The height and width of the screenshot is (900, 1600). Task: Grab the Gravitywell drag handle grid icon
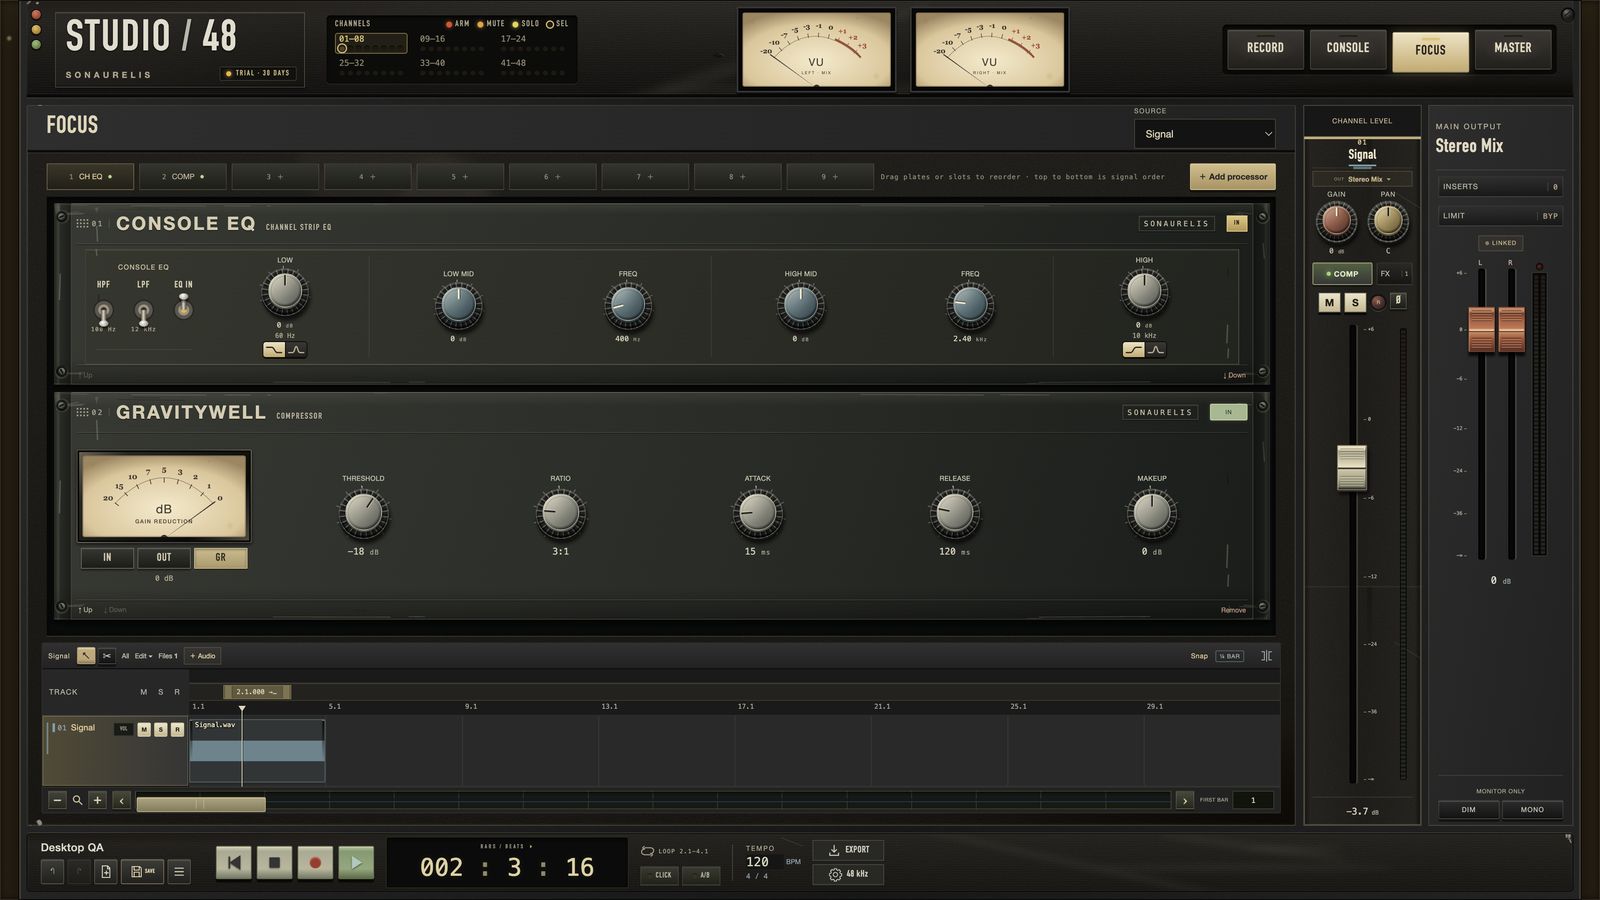click(x=82, y=412)
